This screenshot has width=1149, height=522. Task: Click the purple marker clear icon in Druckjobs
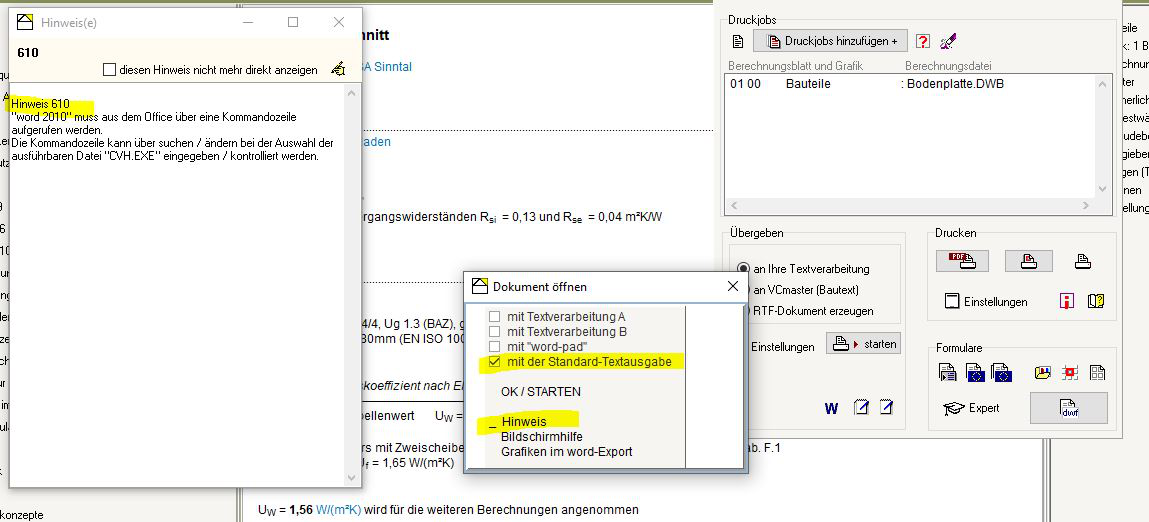coord(948,41)
